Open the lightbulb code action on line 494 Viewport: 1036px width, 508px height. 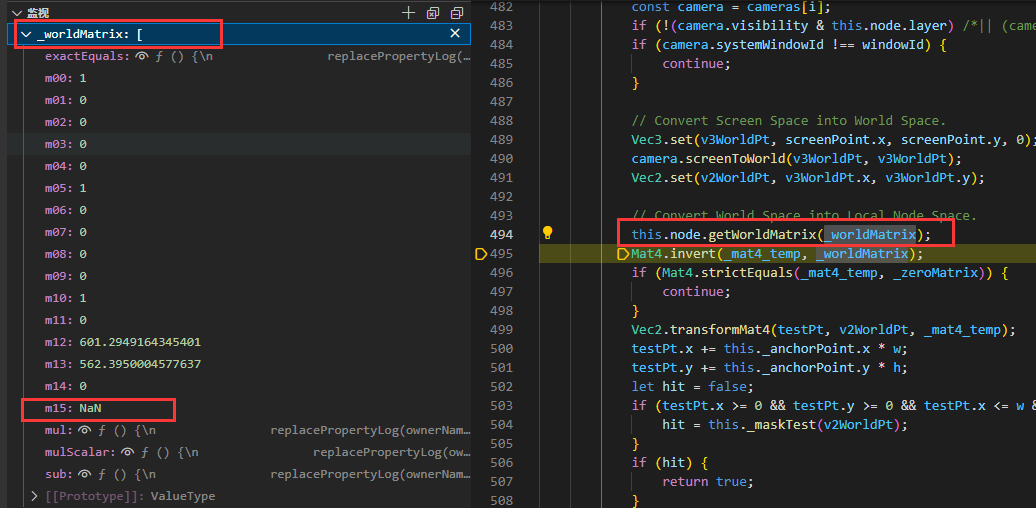click(547, 232)
